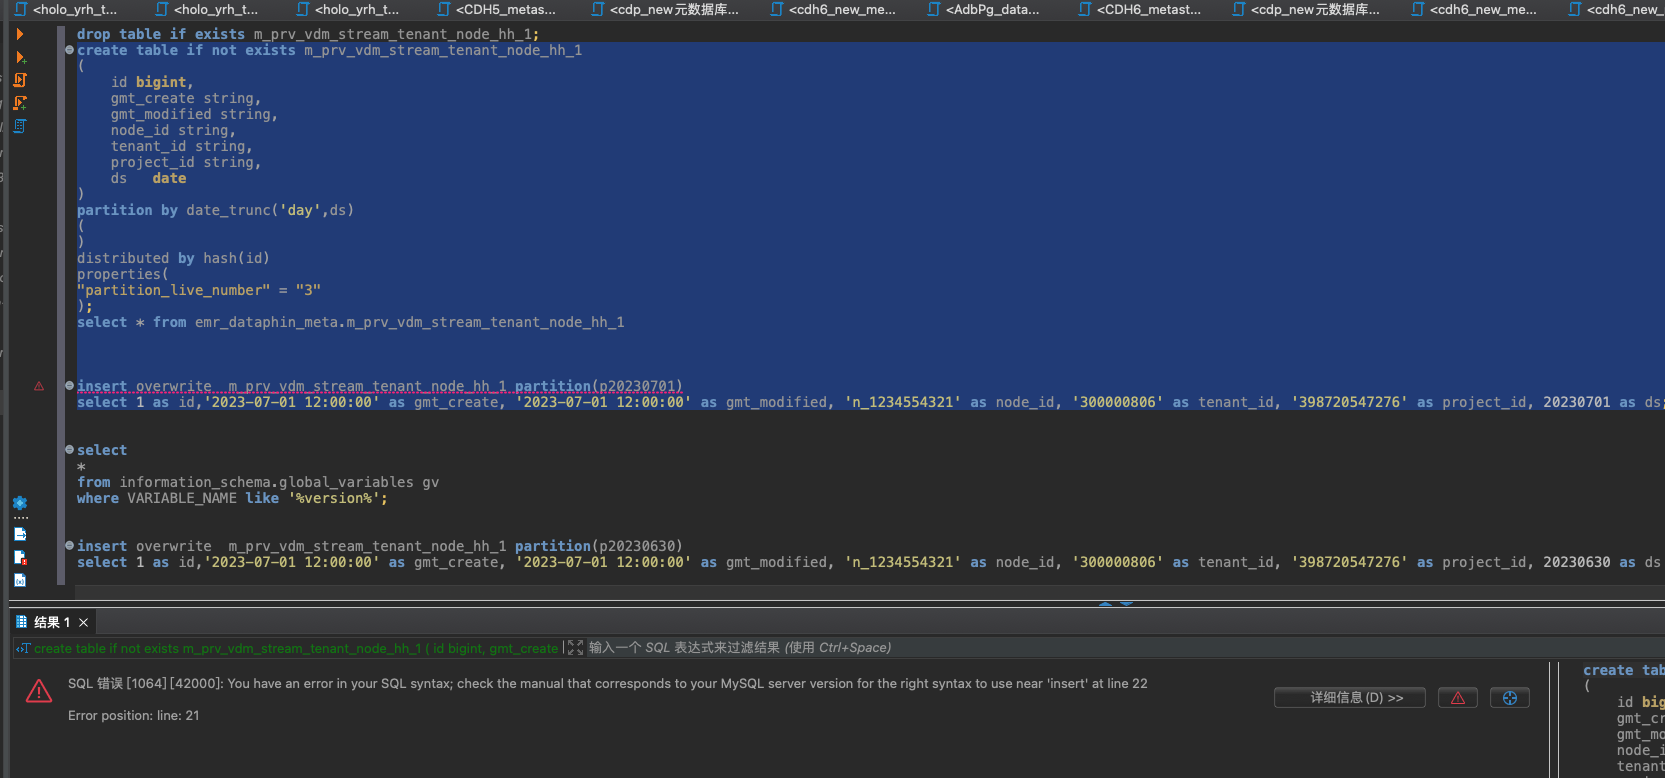Fold the select information_schema query

pos(69,450)
